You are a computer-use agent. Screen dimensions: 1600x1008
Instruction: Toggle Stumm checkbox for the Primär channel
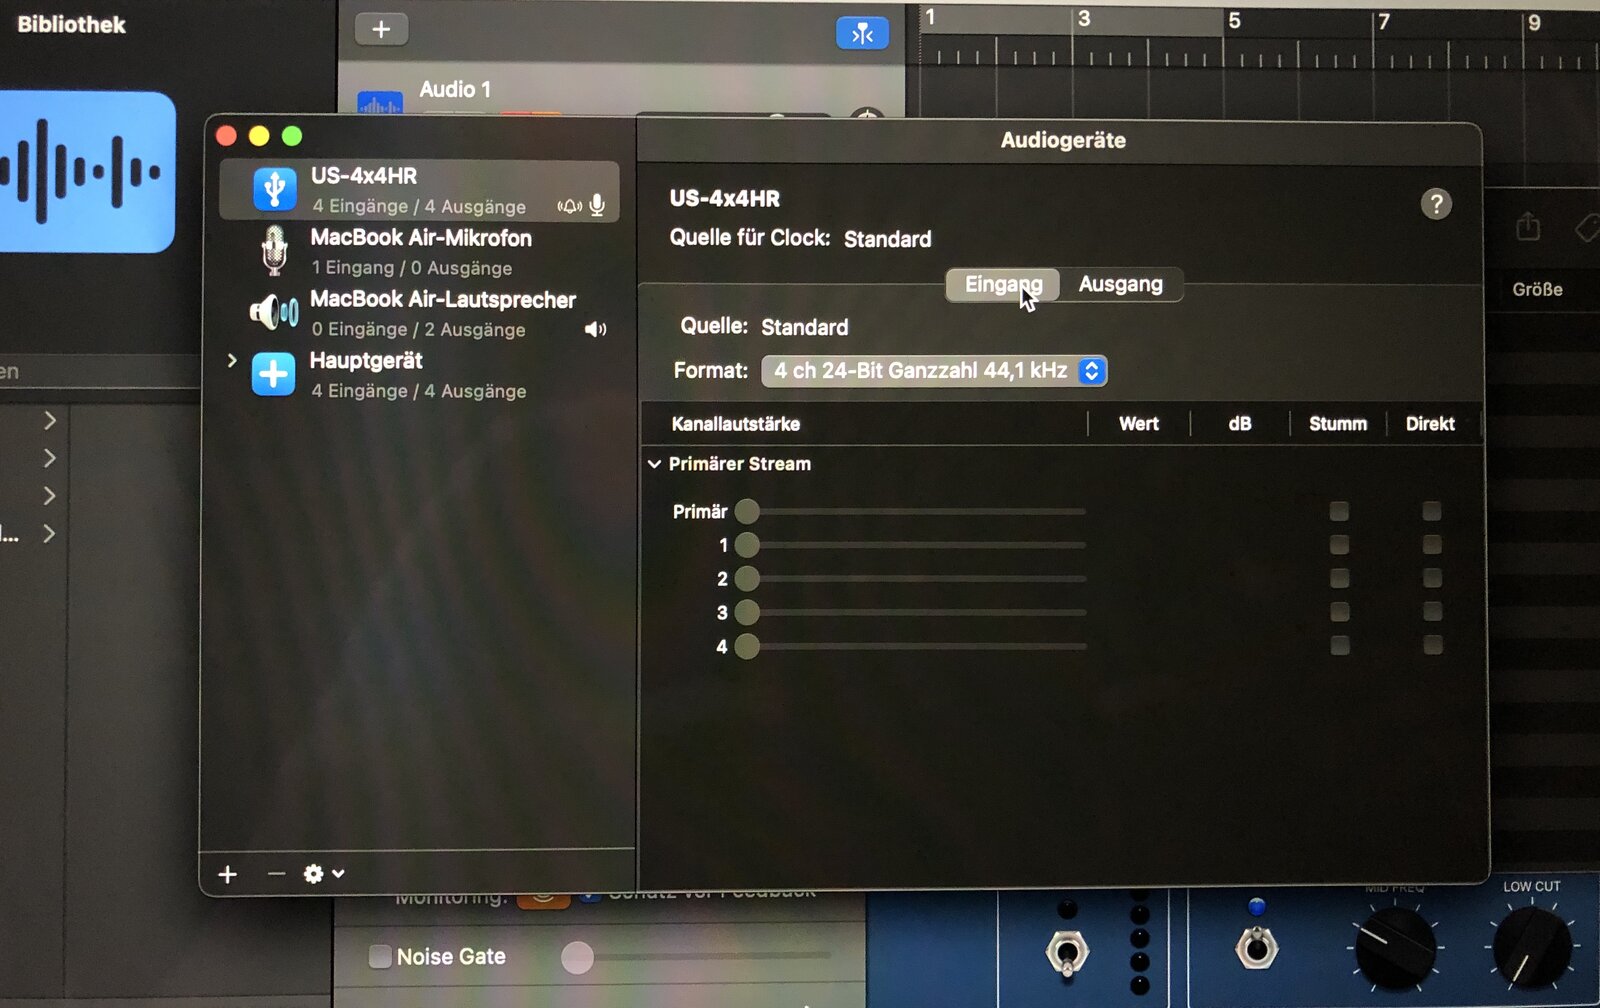tap(1339, 512)
